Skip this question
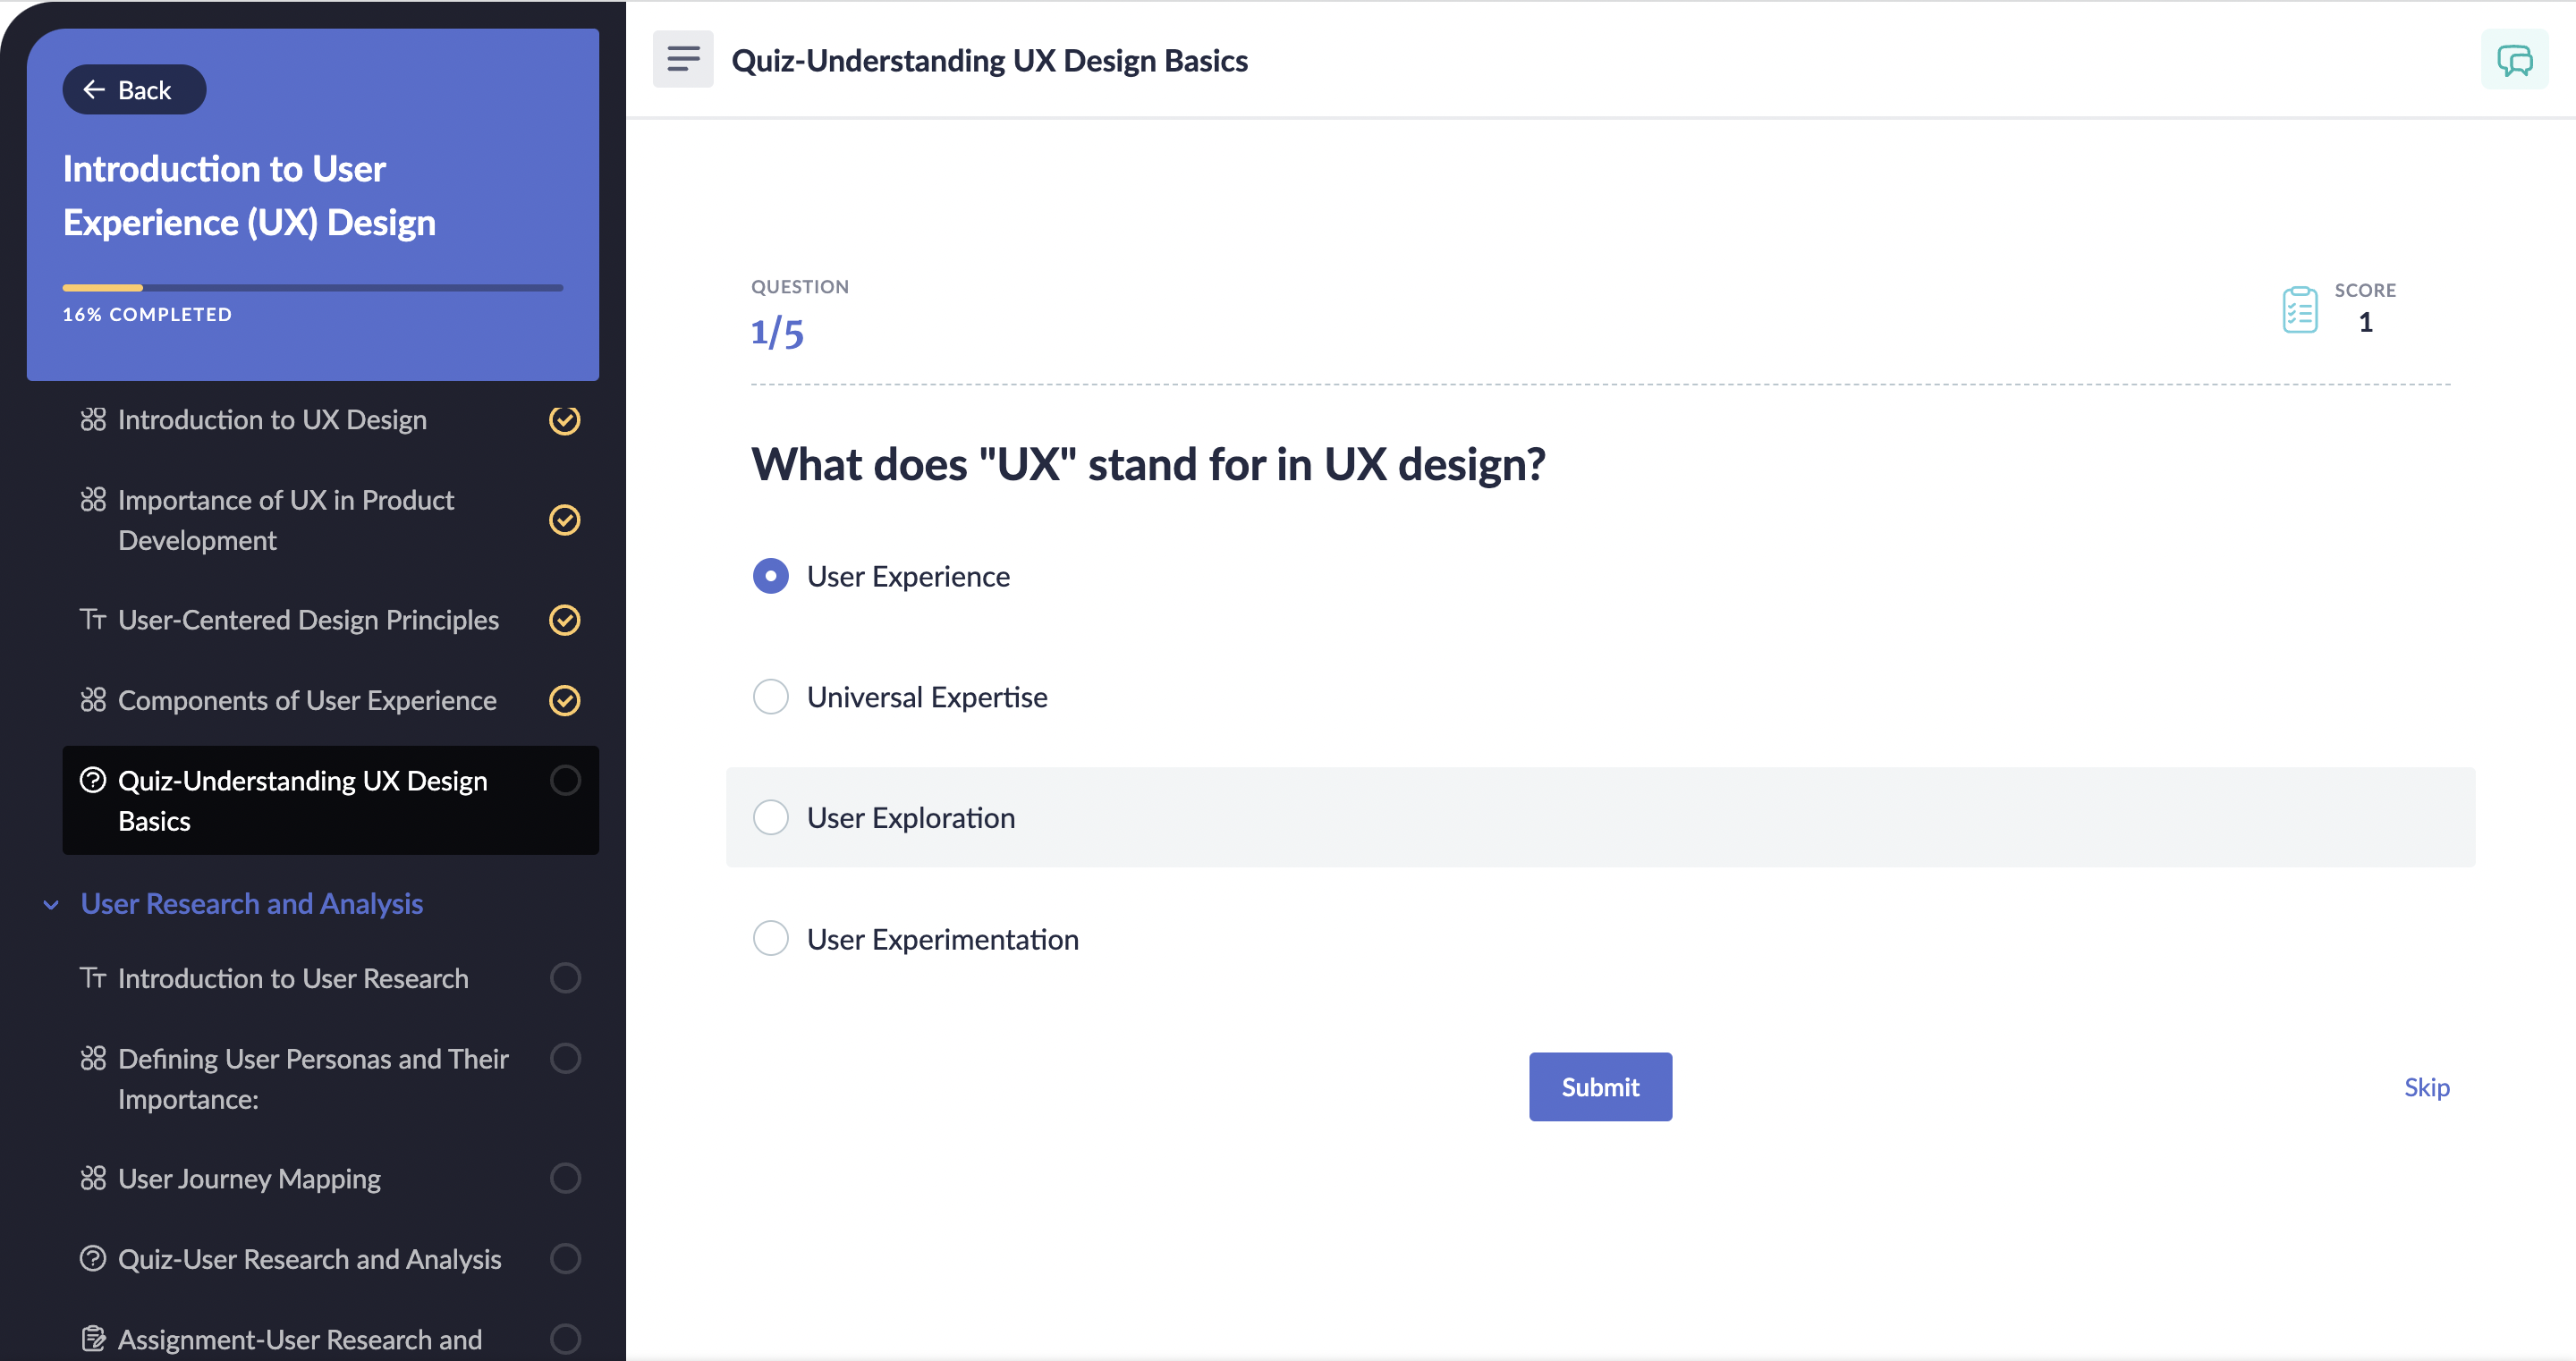The image size is (2576, 1361). click(x=2427, y=1087)
